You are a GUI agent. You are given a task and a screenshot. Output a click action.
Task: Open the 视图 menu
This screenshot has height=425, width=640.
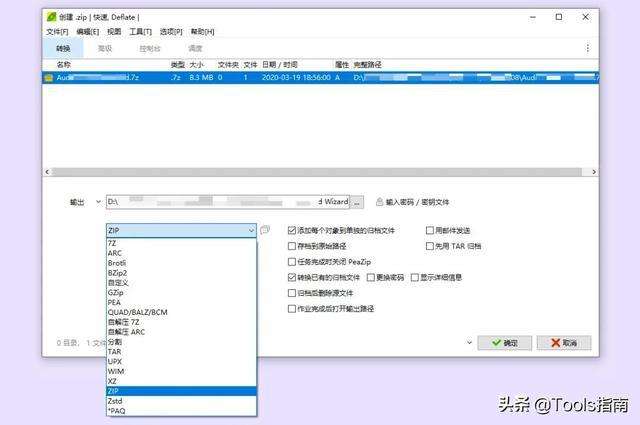(114, 31)
